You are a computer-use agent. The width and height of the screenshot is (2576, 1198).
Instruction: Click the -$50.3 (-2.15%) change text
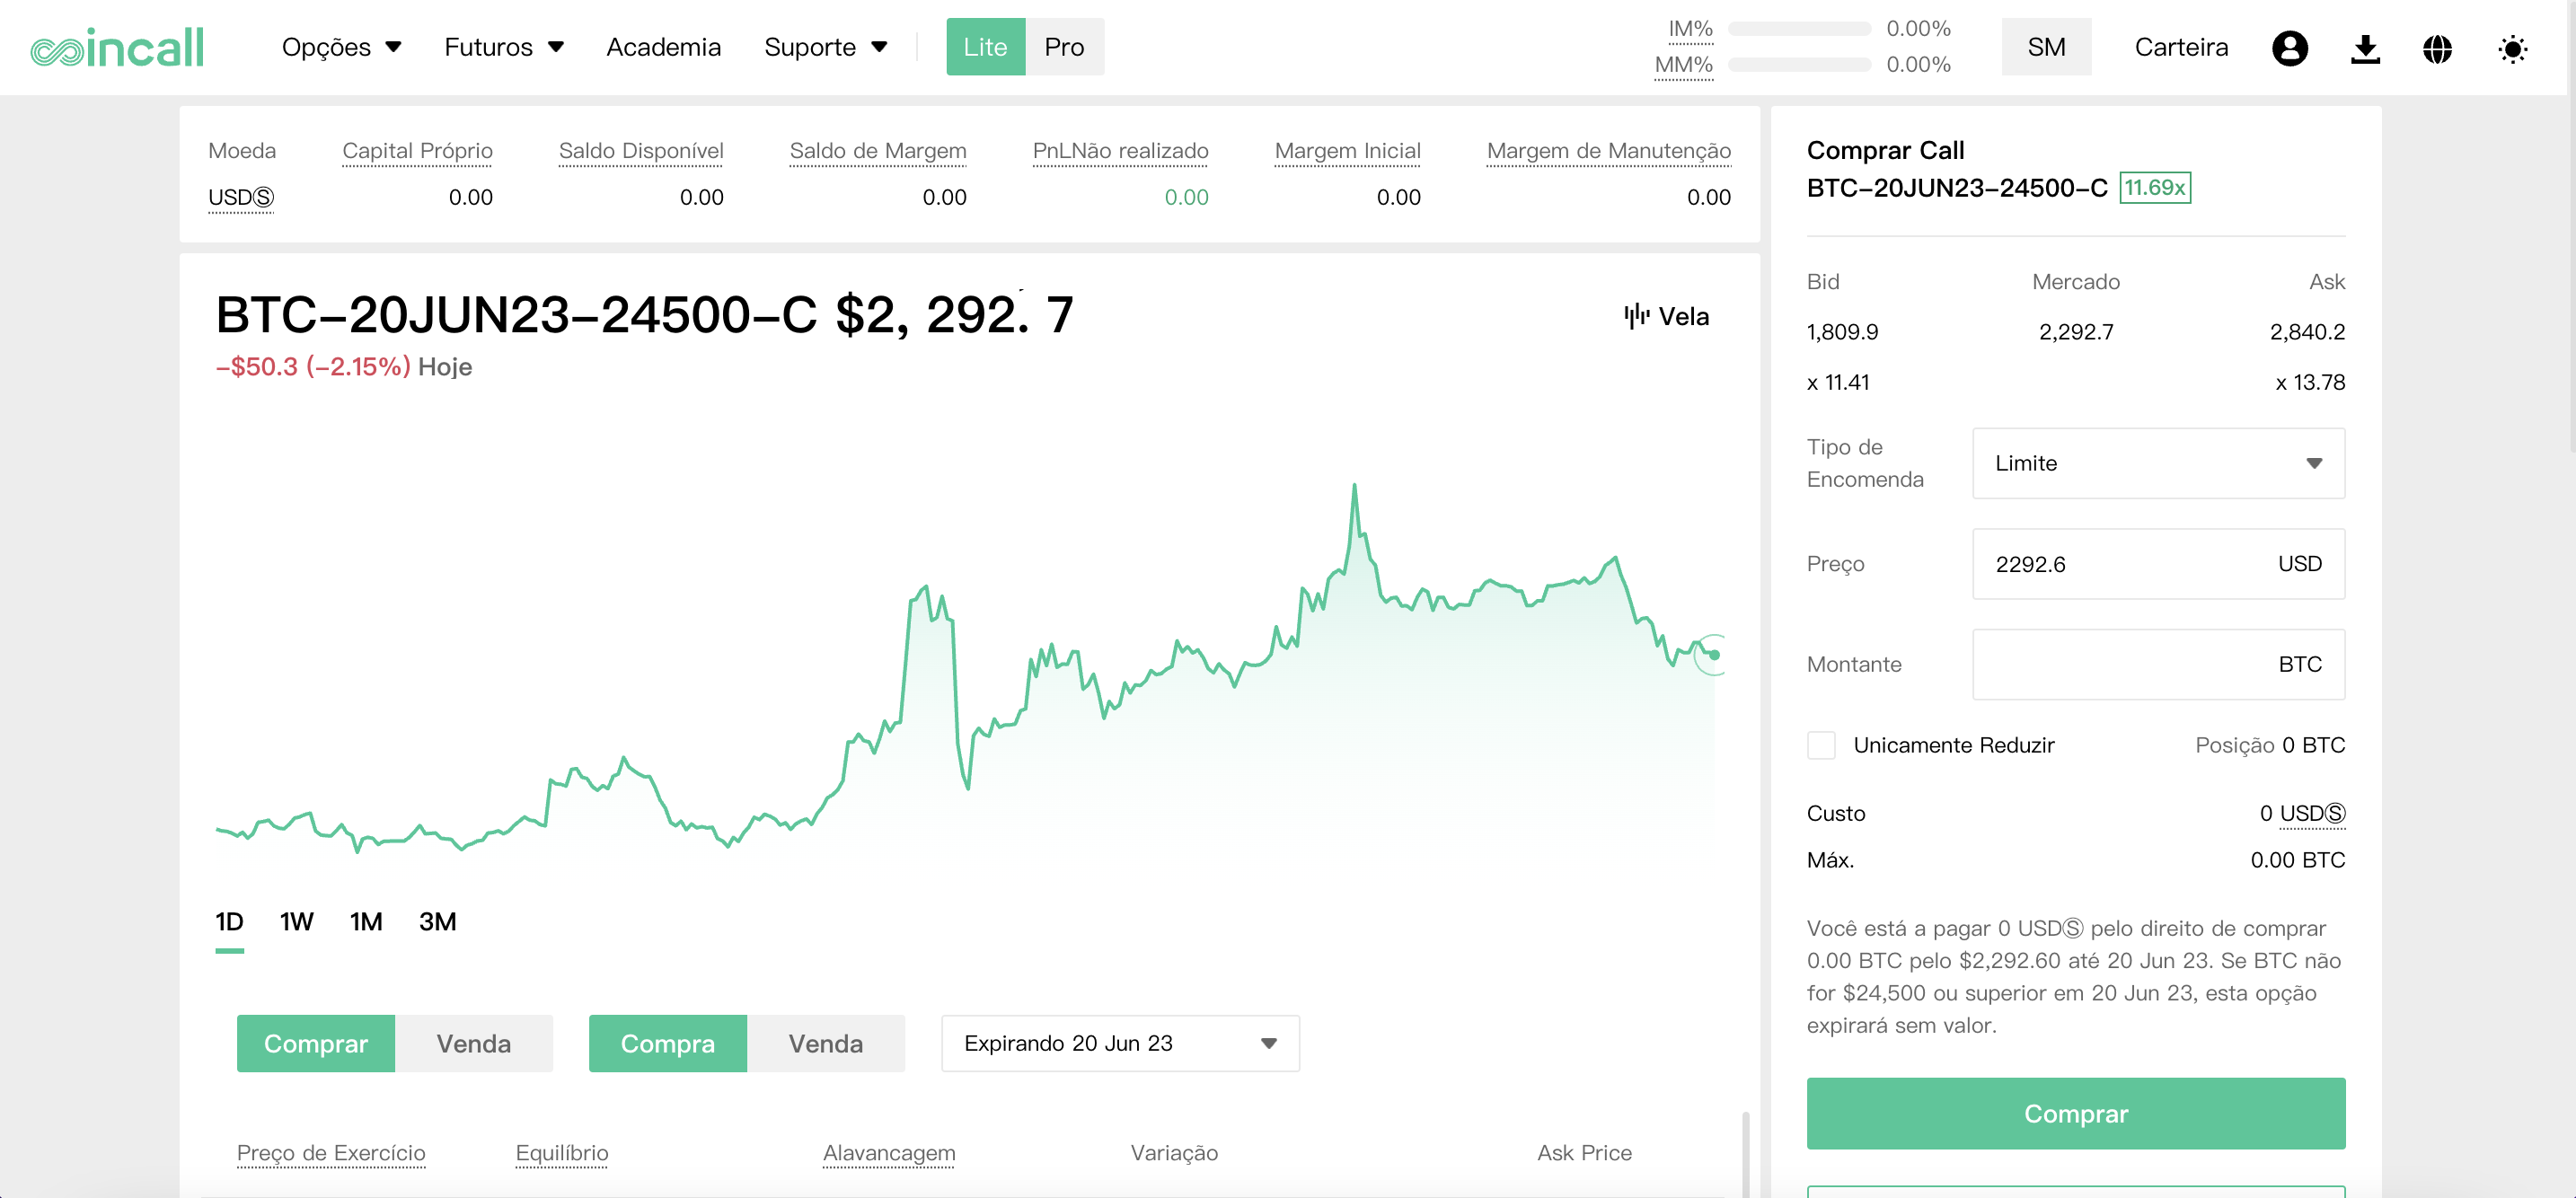(313, 367)
